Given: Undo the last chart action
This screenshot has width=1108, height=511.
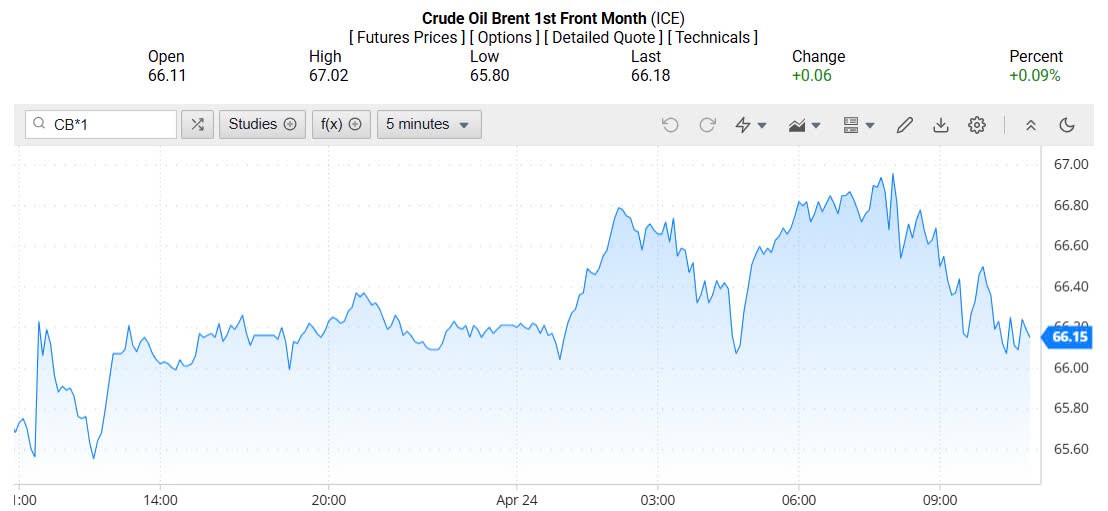Looking at the screenshot, I should pyautogui.click(x=670, y=125).
